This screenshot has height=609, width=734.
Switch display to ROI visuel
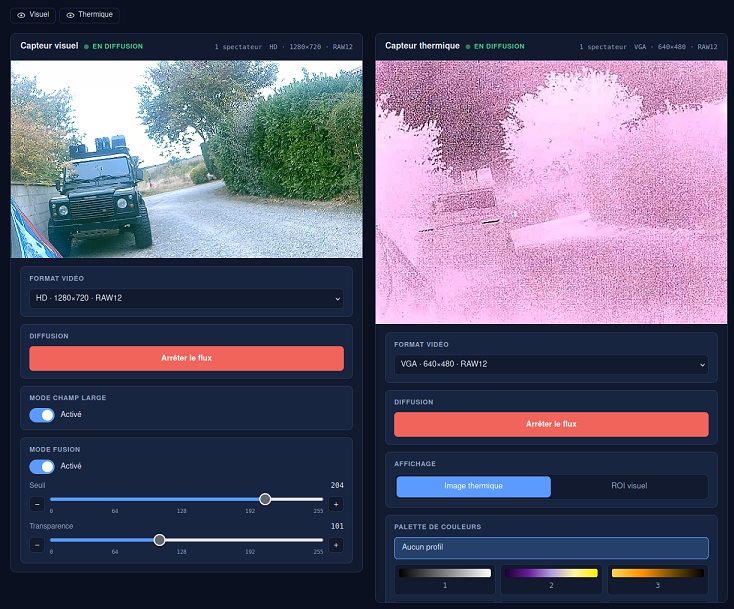(x=629, y=486)
